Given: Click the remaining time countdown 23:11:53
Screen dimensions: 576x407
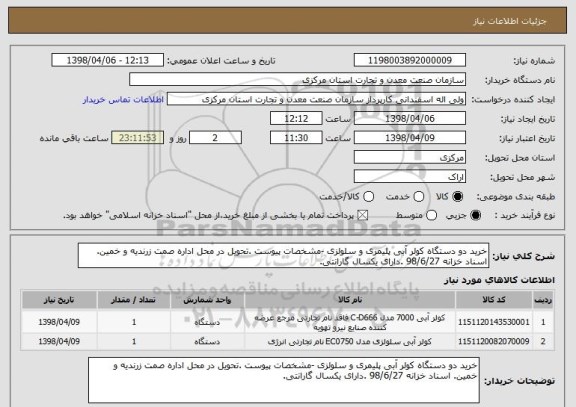Looking at the screenshot, I should 138,138.
